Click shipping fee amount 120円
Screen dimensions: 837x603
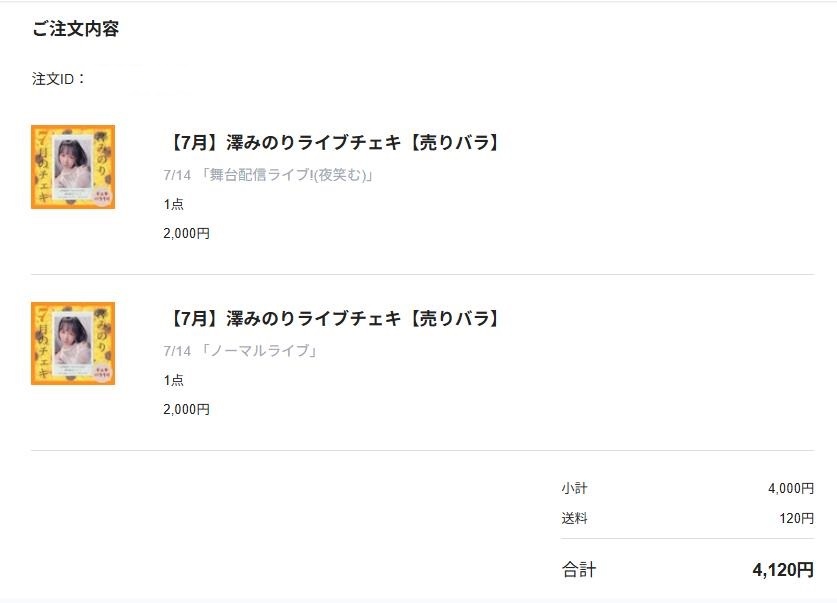coord(796,518)
